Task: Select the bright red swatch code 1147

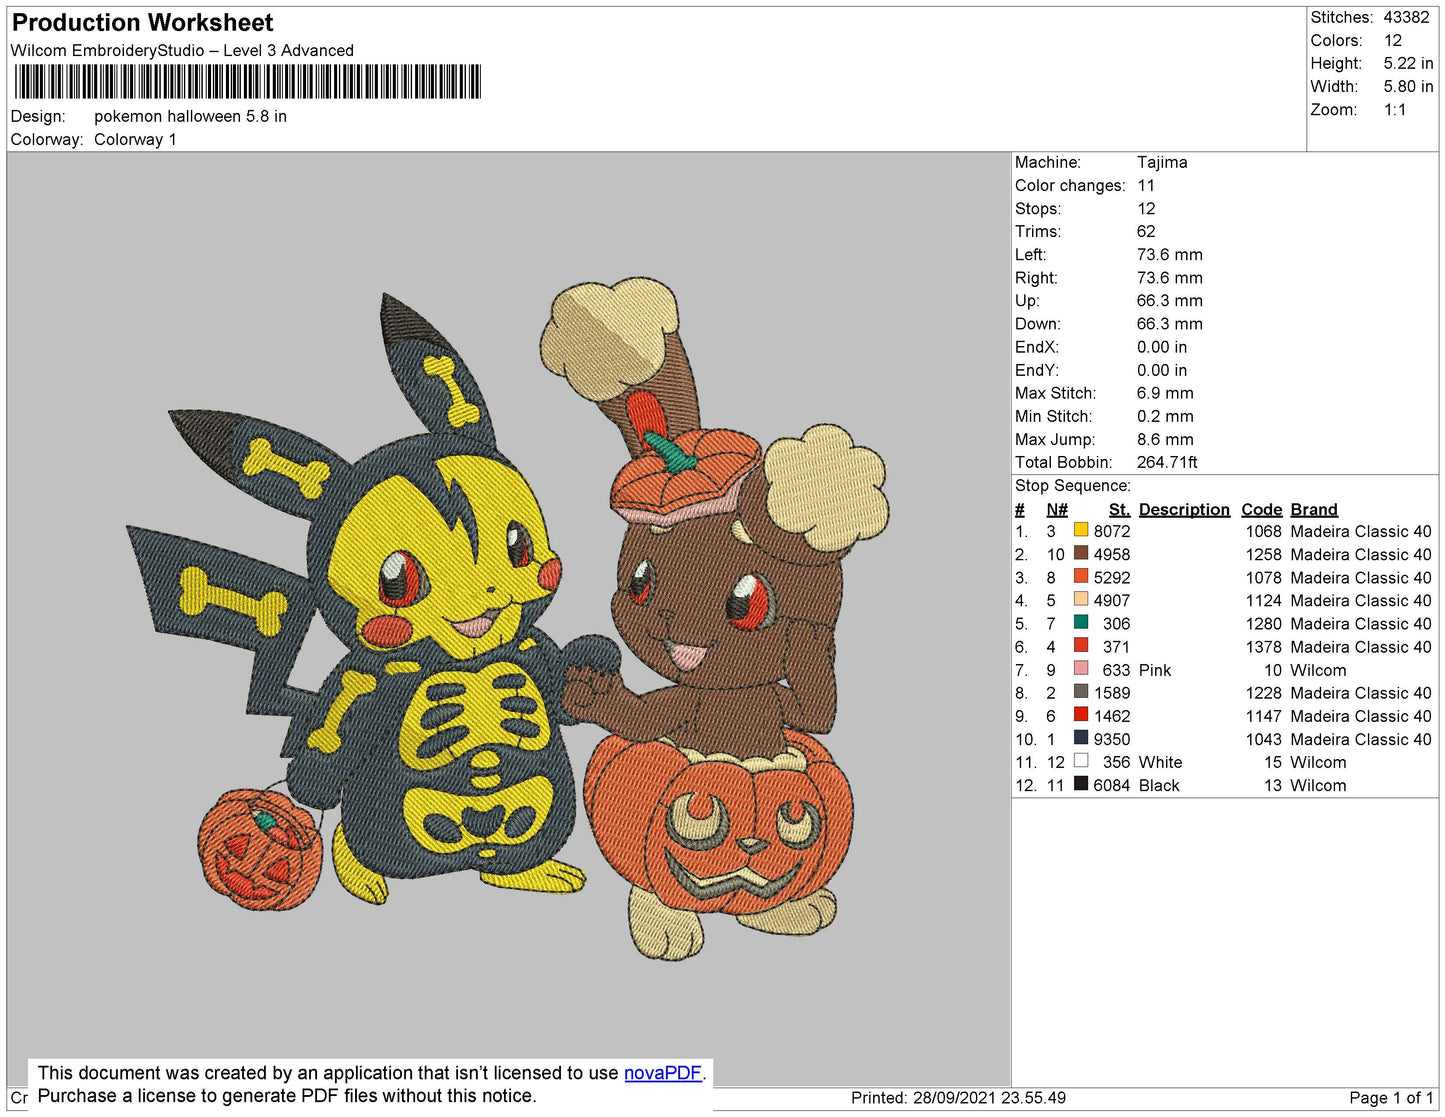Action: pos(1081,714)
